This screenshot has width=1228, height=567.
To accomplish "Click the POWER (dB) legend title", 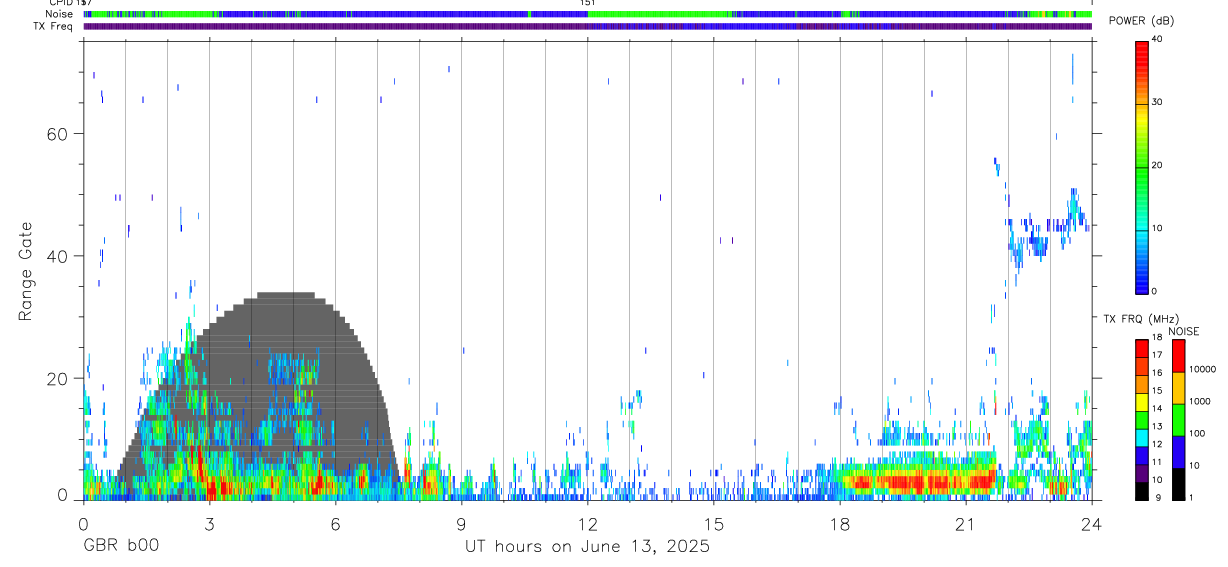I will click(1142, 21).
